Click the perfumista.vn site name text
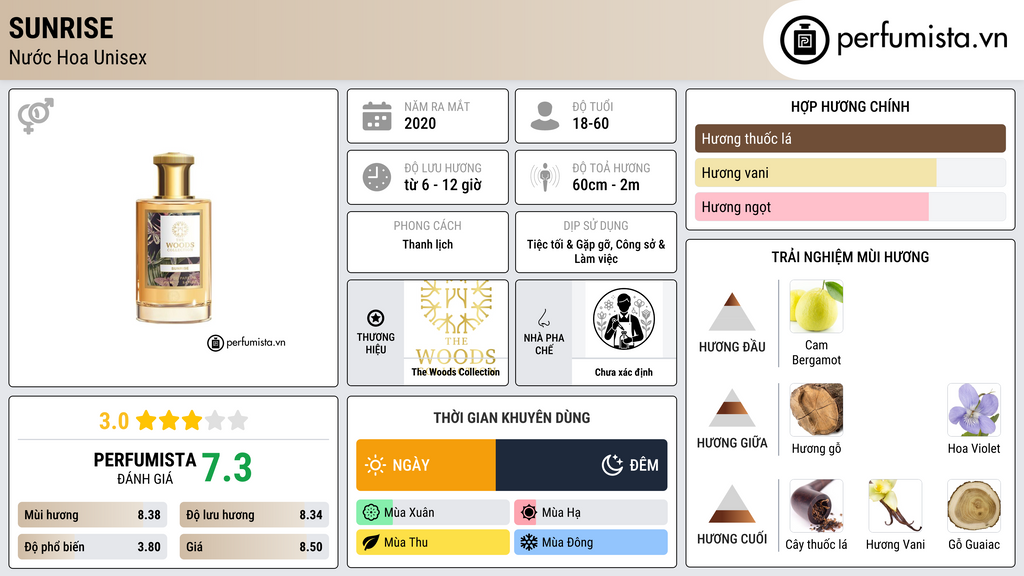The width and height of the screenshot is (1024, 576). coord(922,38)
